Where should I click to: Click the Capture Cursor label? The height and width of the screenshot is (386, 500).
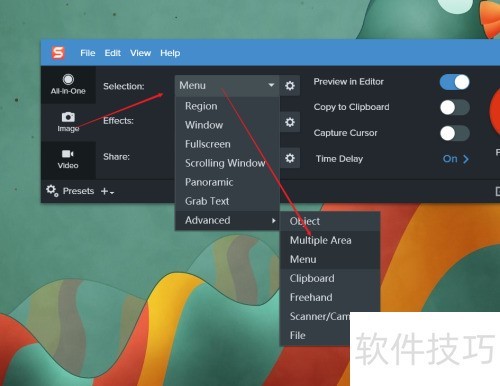click(x=345, y=133)
